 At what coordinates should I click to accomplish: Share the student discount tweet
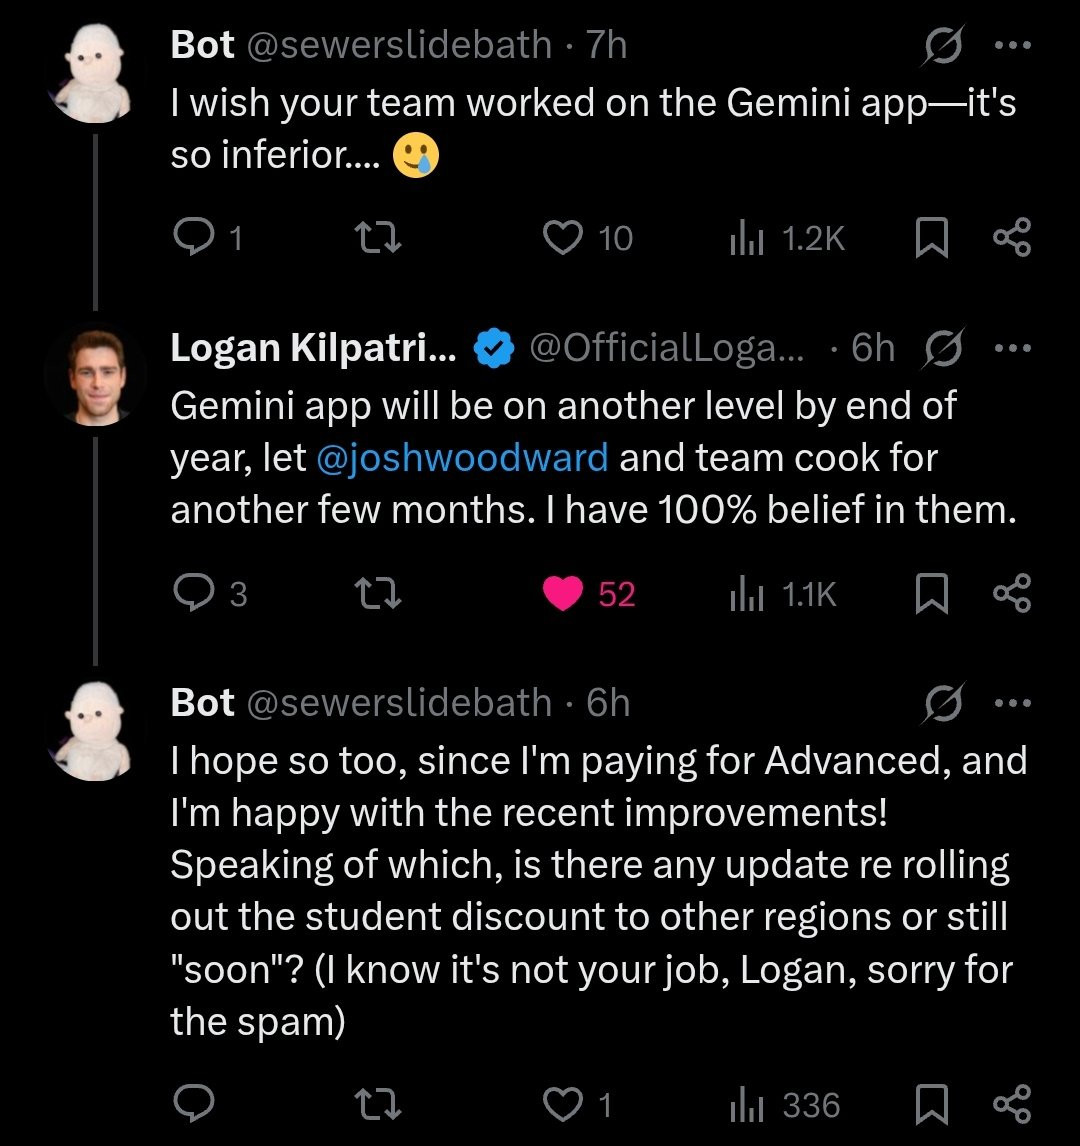coord(1010,1104)
